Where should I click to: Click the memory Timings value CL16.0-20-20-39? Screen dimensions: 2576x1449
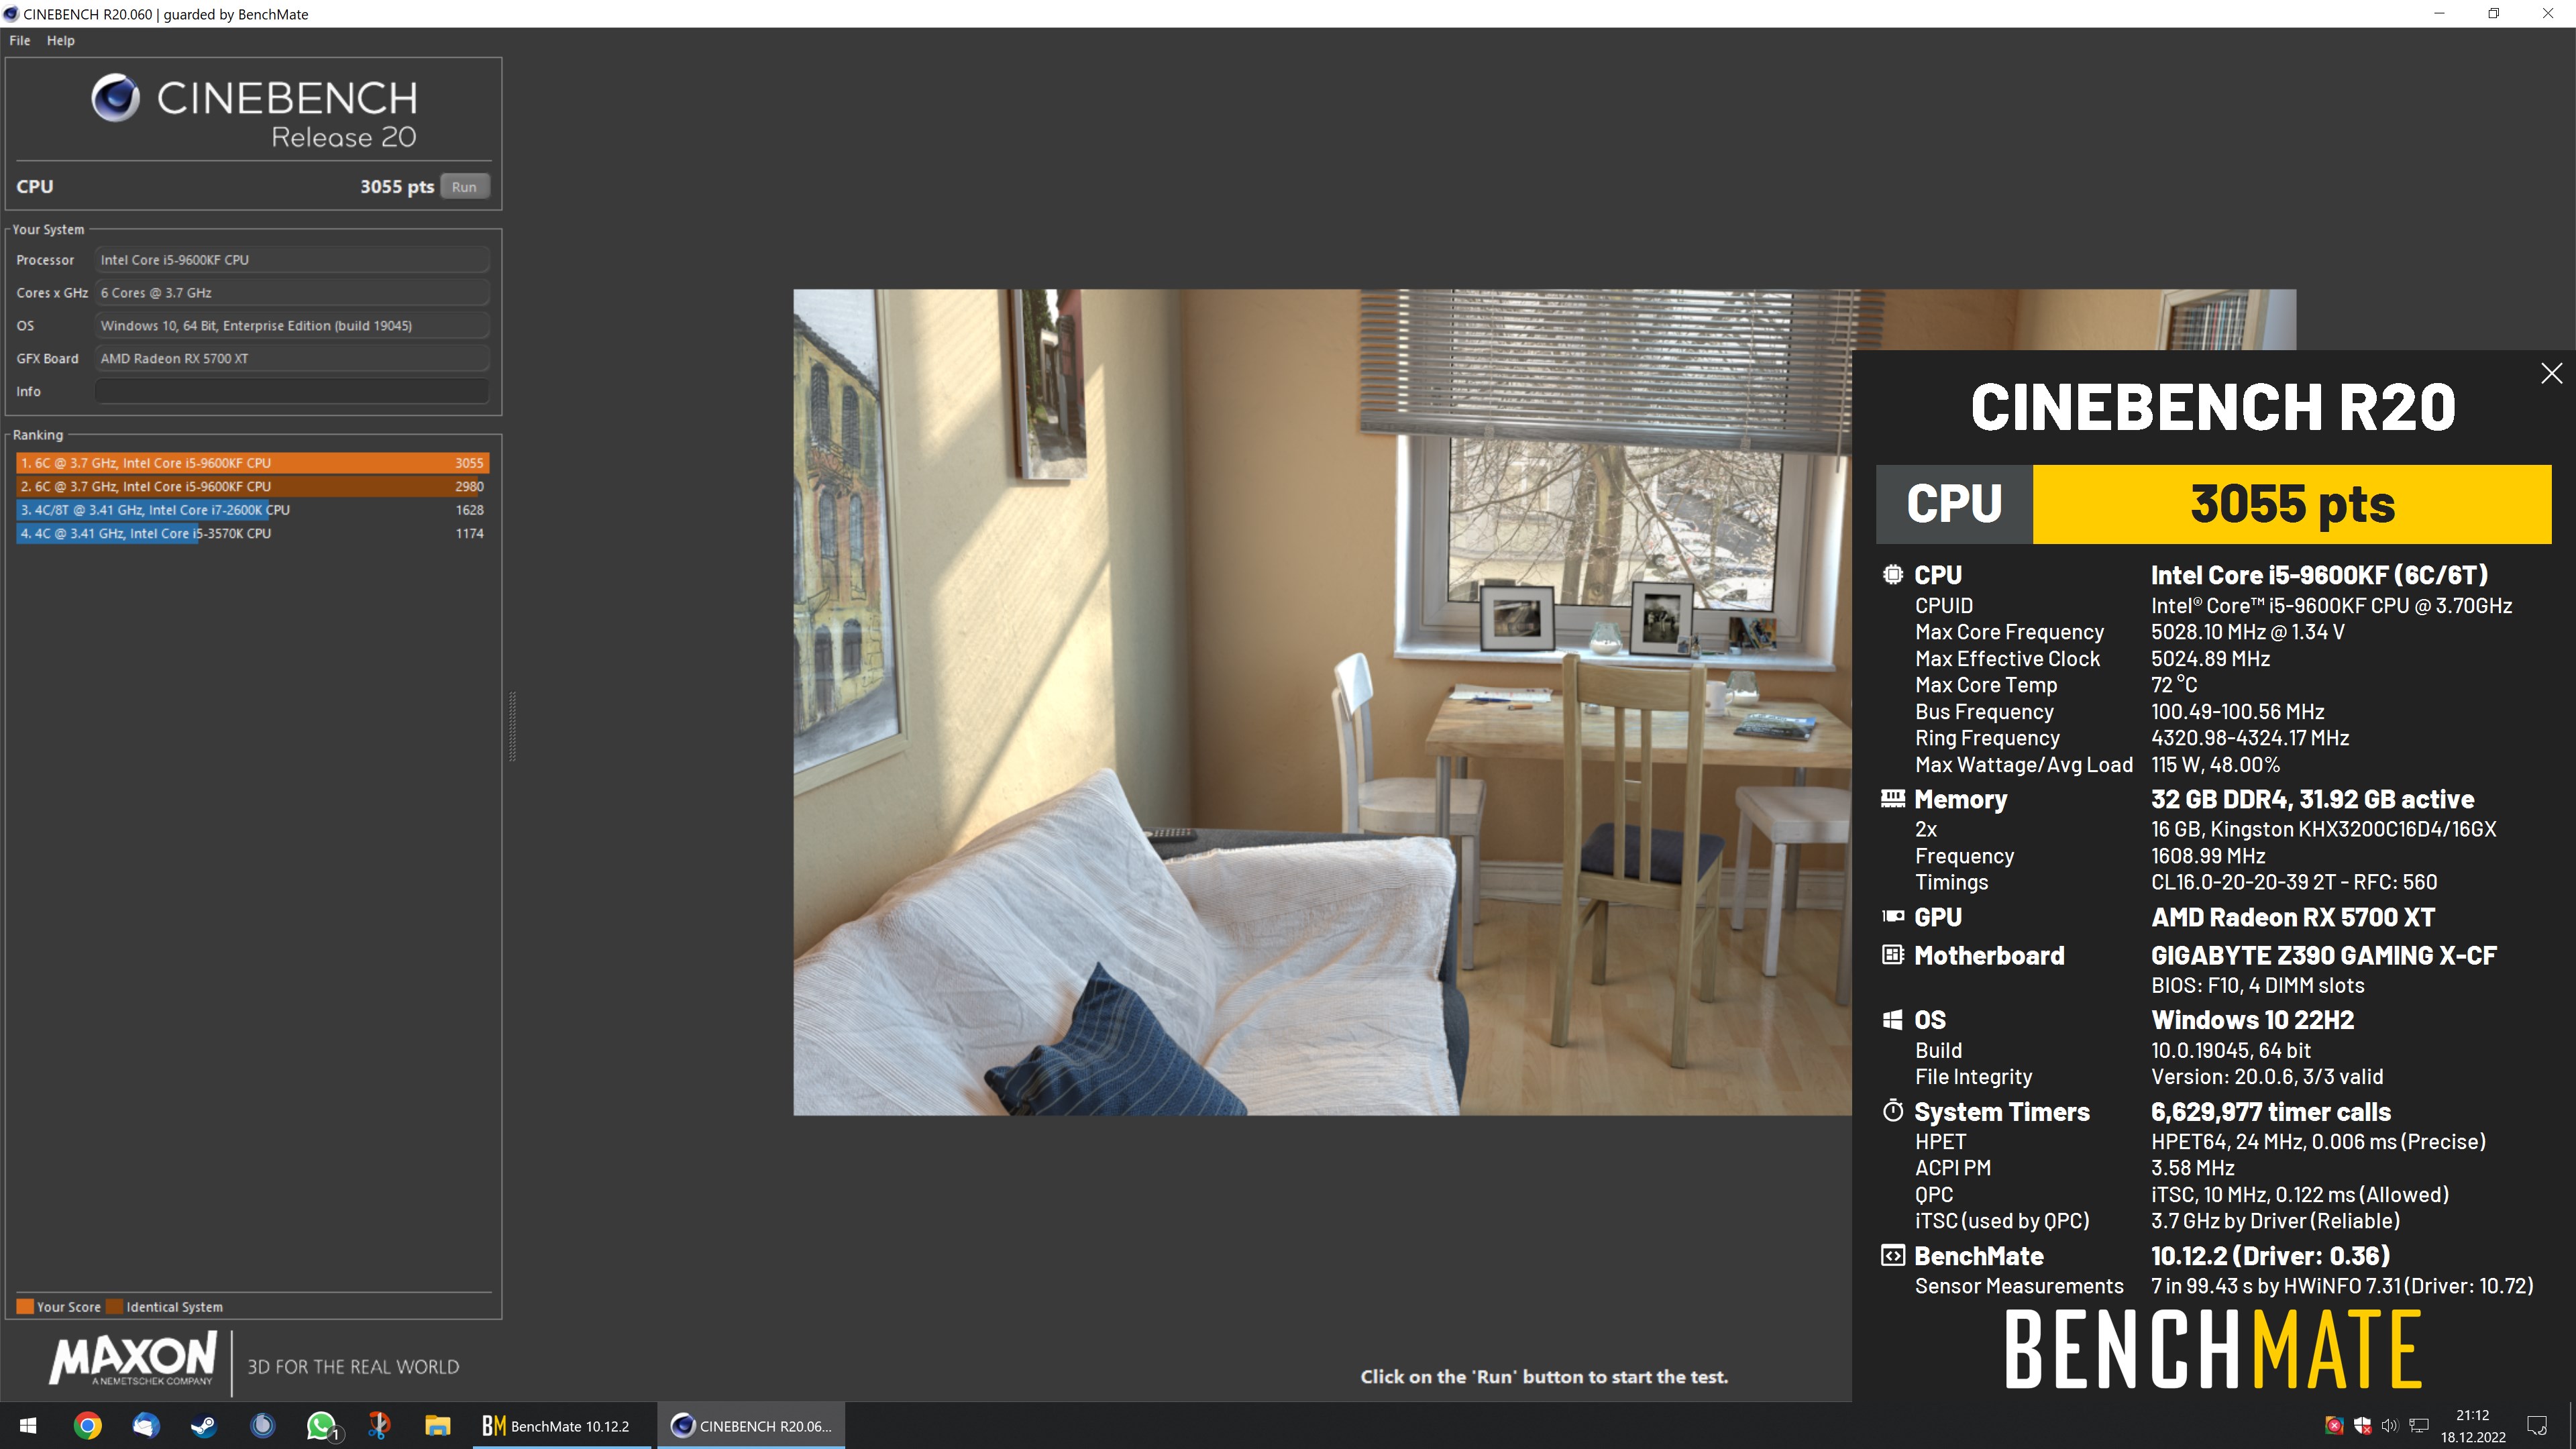tap(2294, 882)
